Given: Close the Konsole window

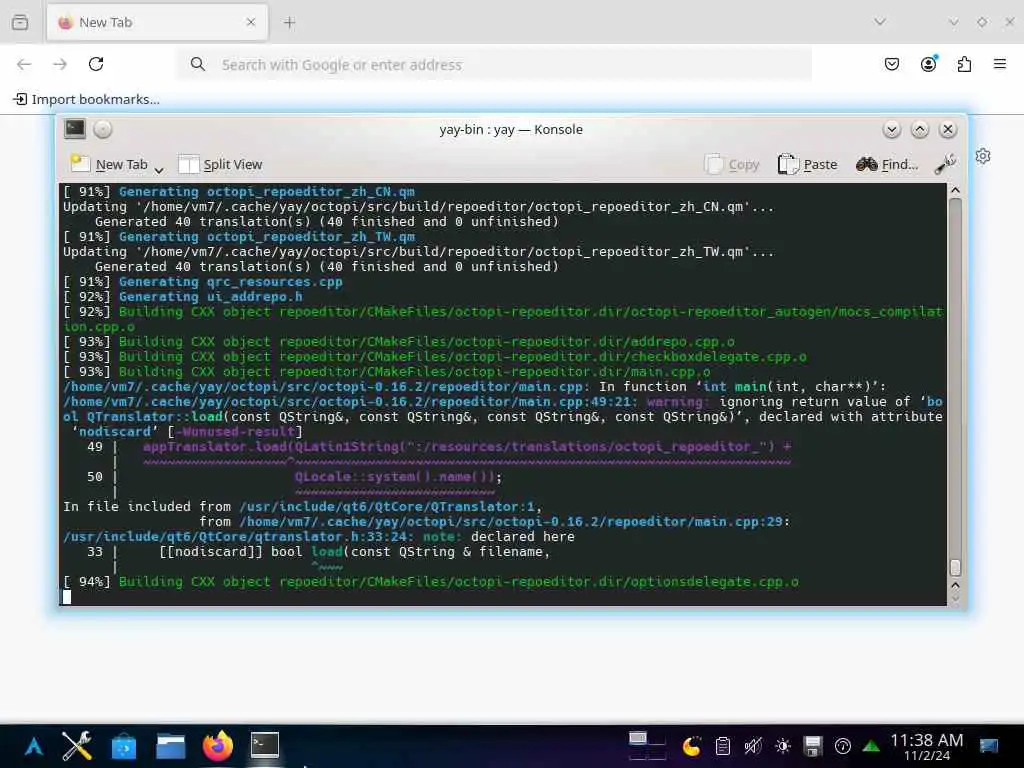Looking at the screenshot, I should pos(948,129).
